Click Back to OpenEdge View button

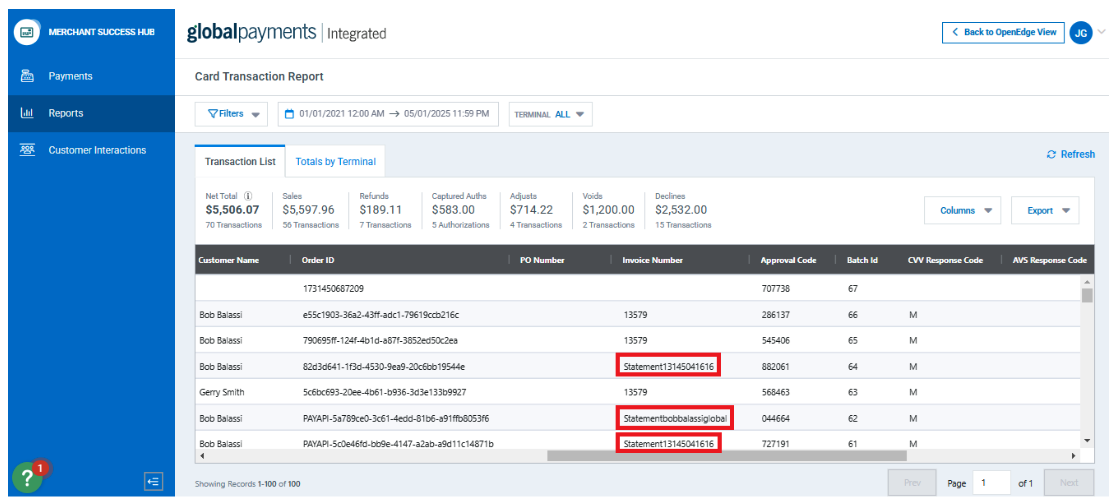(1003, 32)
